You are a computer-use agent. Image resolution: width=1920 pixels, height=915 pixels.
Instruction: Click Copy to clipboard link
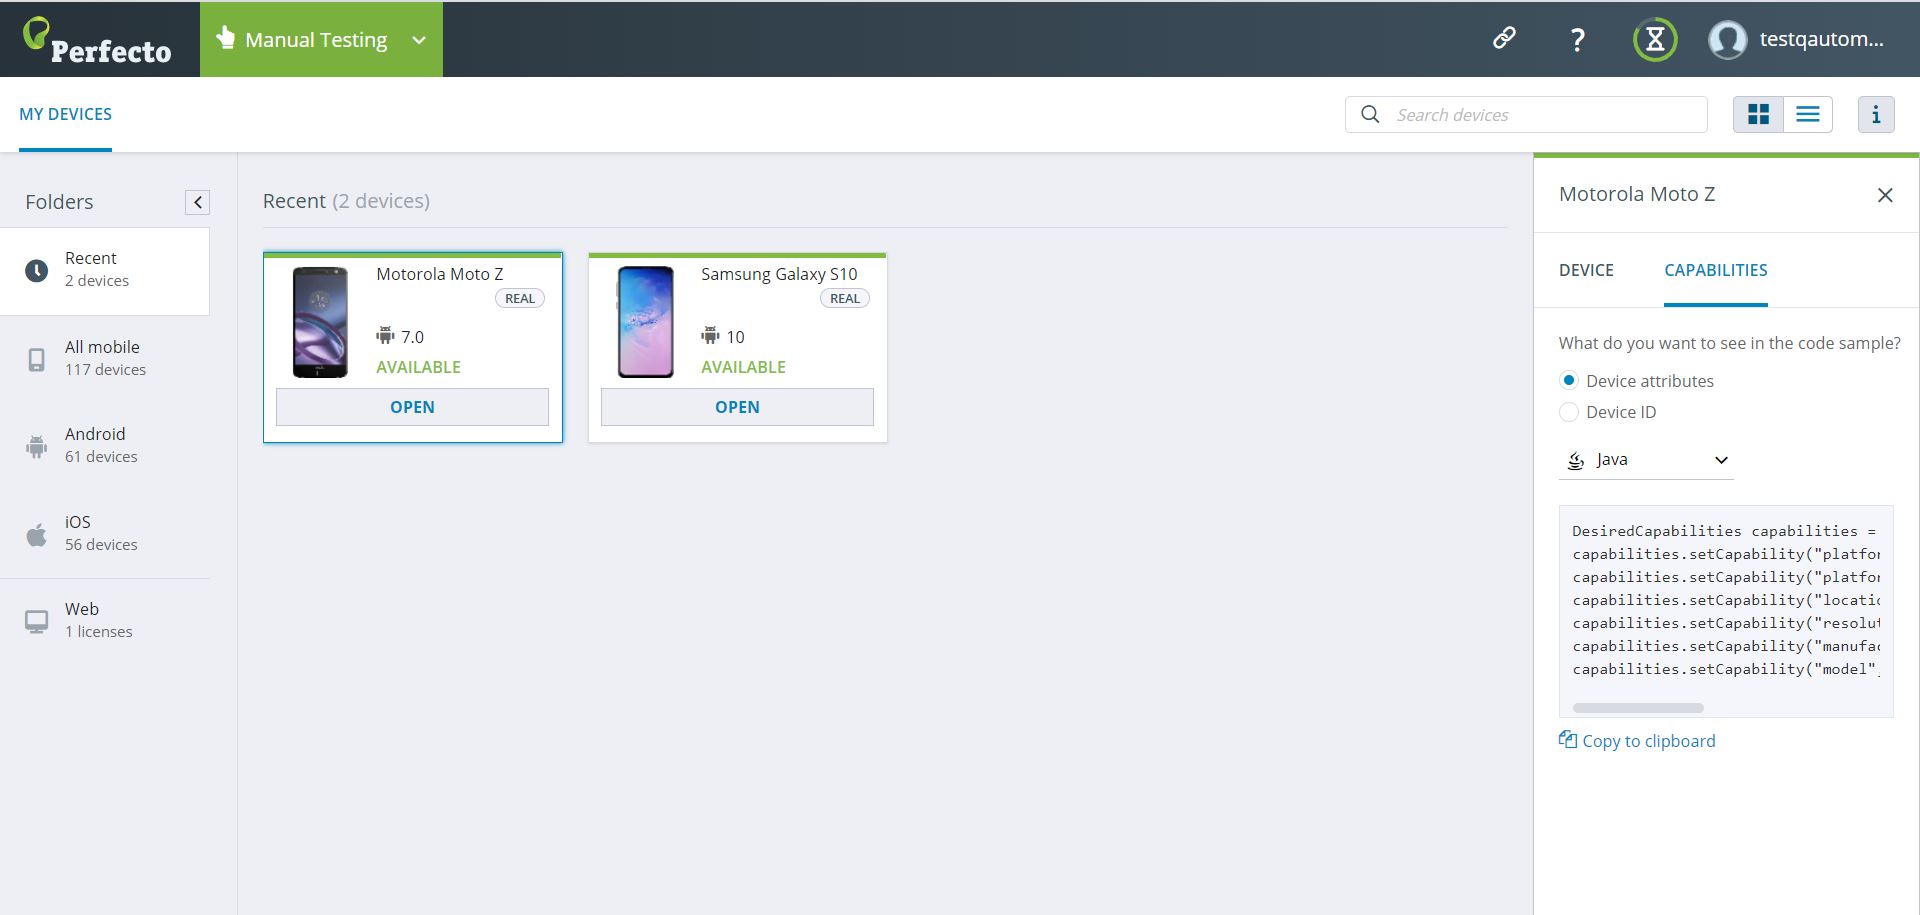[1649, 741]
